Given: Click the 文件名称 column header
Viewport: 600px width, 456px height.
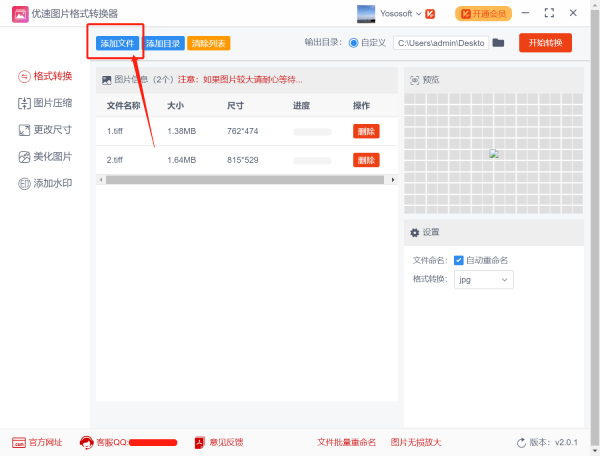Looking at the screenshot, I should [x=123, y=106].
